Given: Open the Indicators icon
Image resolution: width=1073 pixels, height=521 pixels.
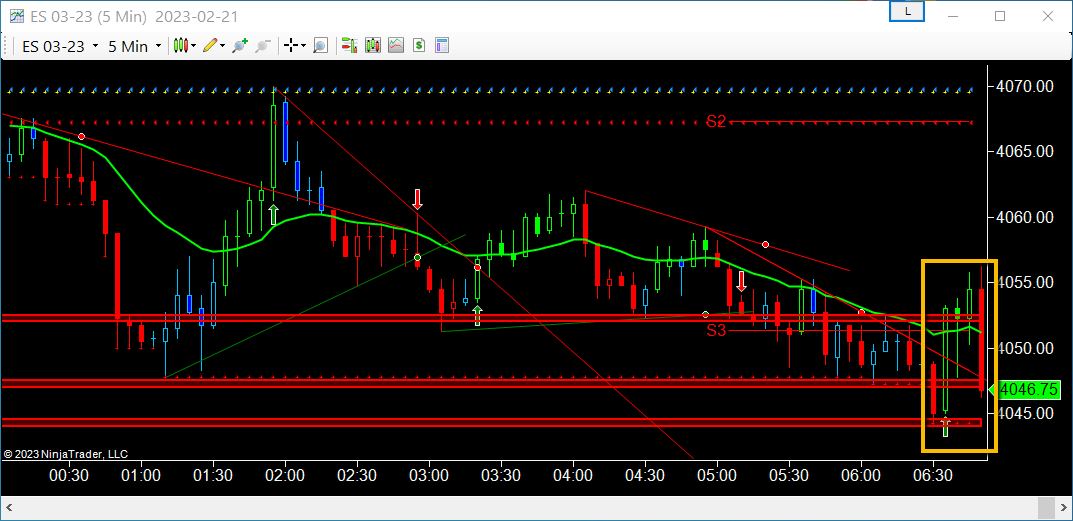Looking at the screenshot, I should (x=396, y=46).
